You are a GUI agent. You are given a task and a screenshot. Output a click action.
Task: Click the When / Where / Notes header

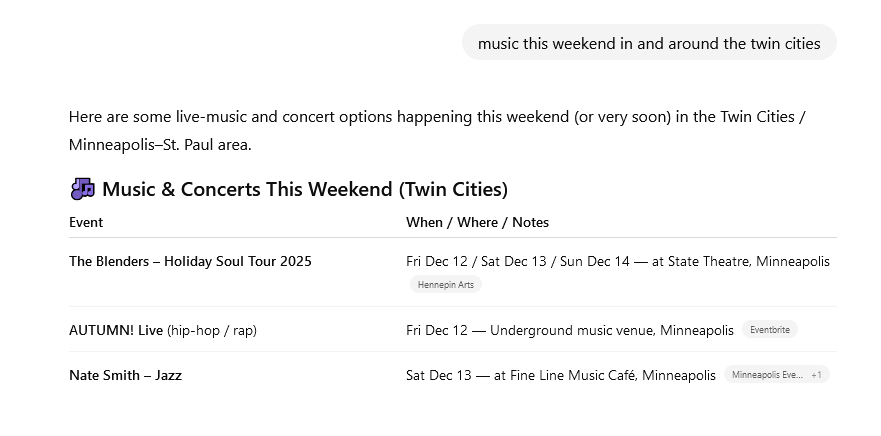(477, 222)
